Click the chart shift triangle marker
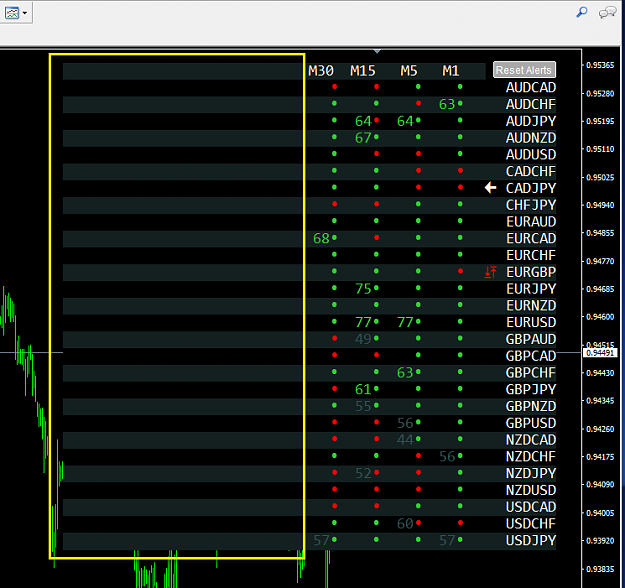The width and height of the screenshot is (625, 588). pos(377,51)
